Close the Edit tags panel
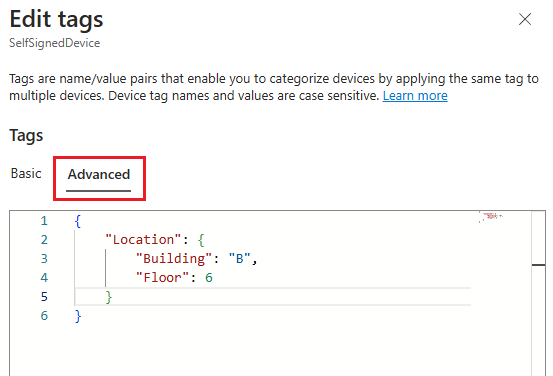 coord(525,19)
